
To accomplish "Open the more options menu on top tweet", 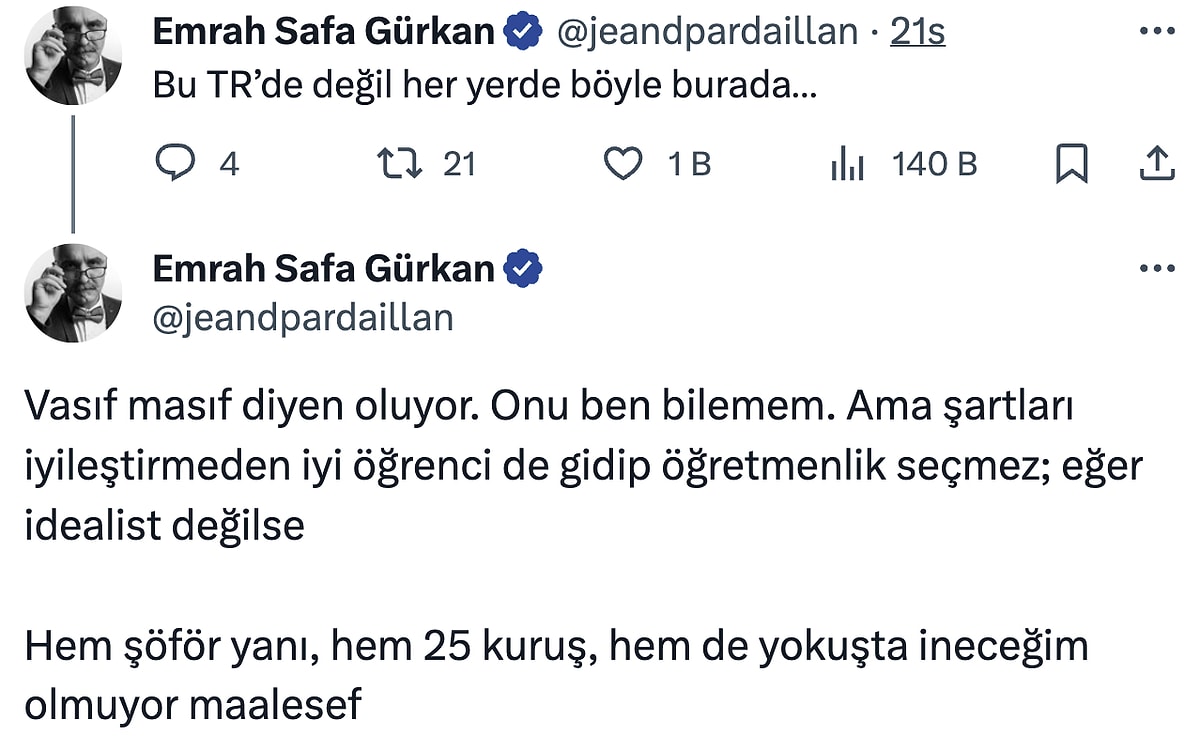I will [1155, 28].
